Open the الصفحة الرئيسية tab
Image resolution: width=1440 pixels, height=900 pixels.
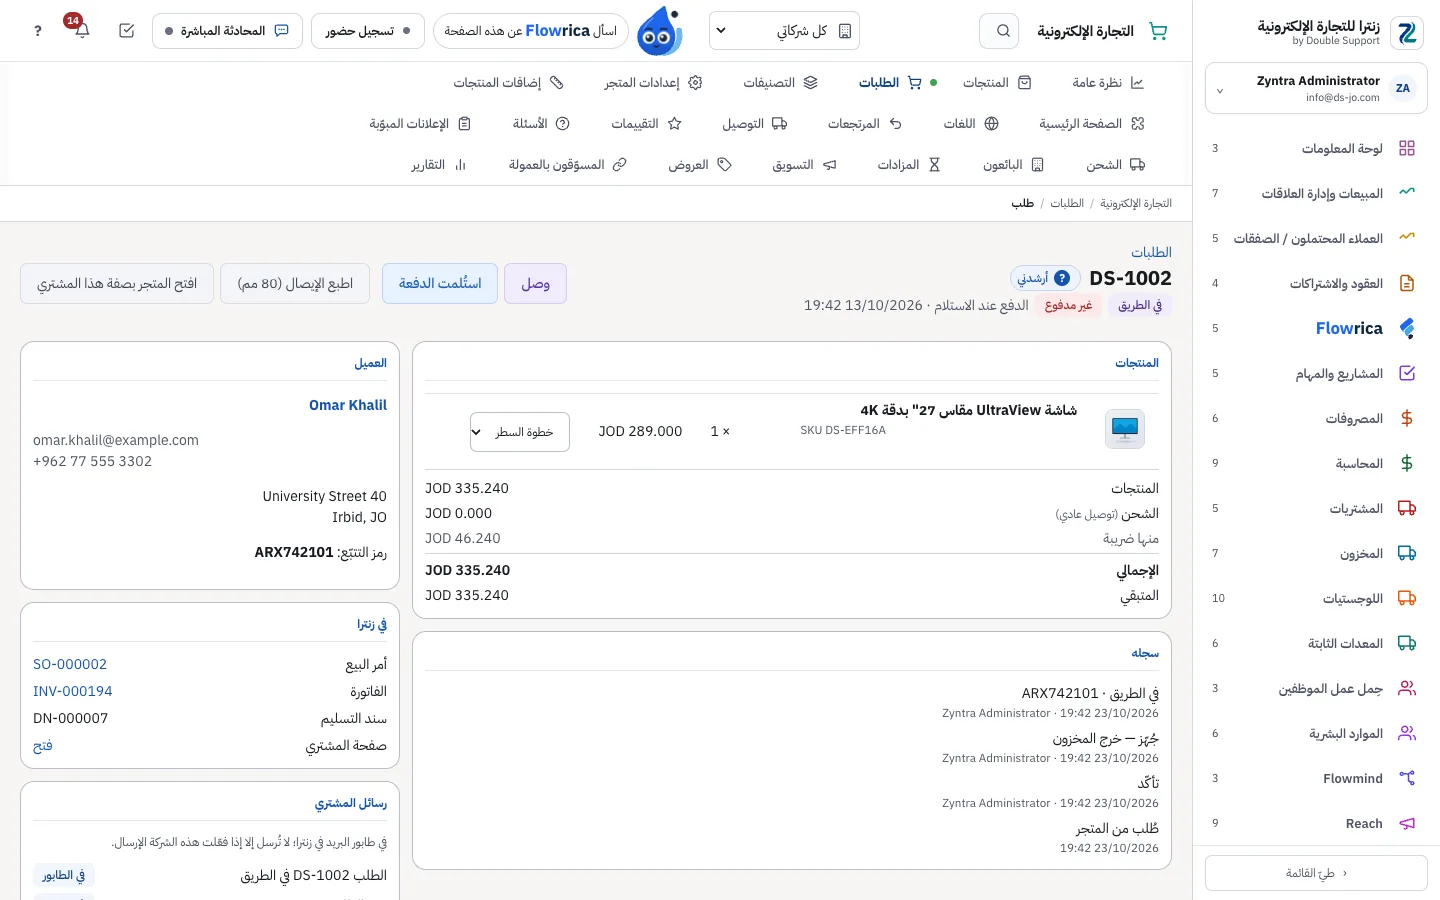1092,124
